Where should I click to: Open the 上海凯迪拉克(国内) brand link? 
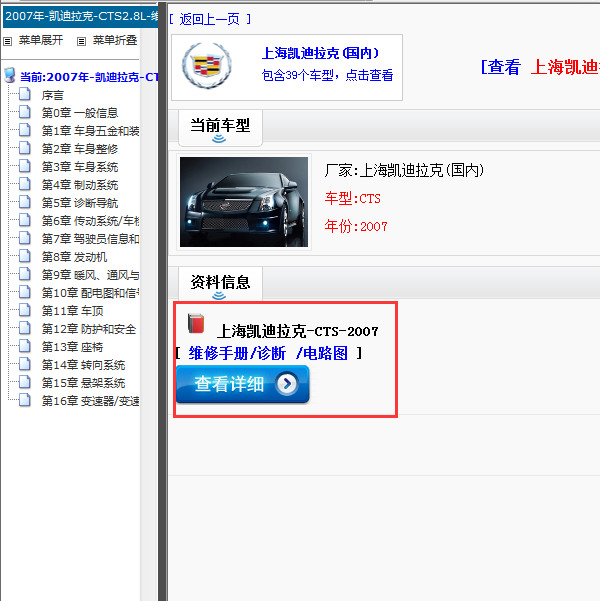(317, 54)
